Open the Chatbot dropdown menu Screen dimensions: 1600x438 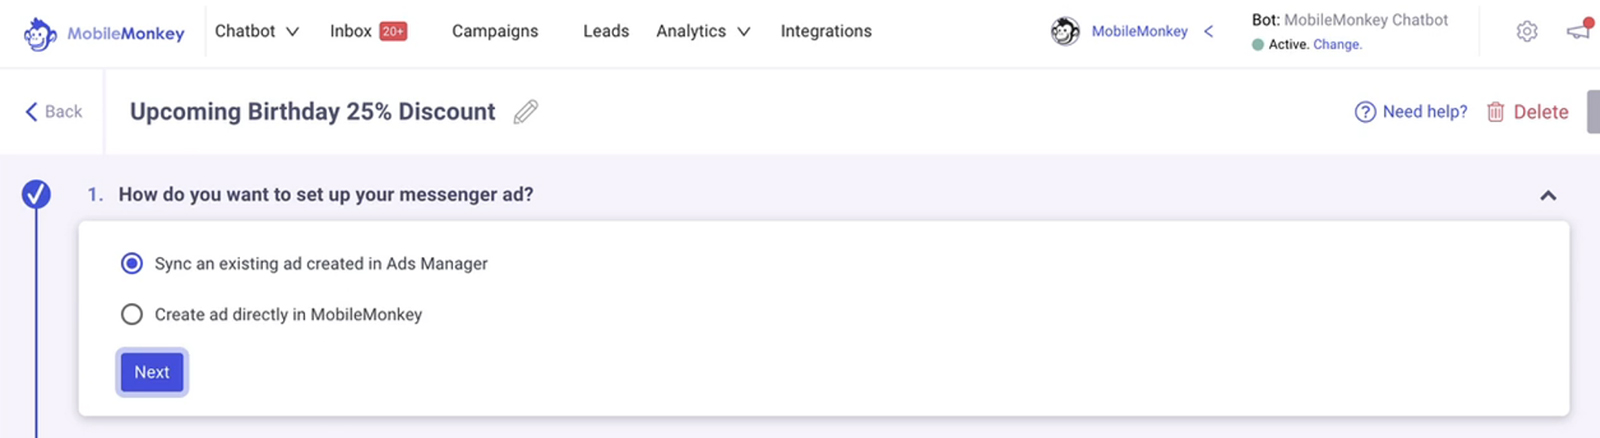click(x=257, y=31)
